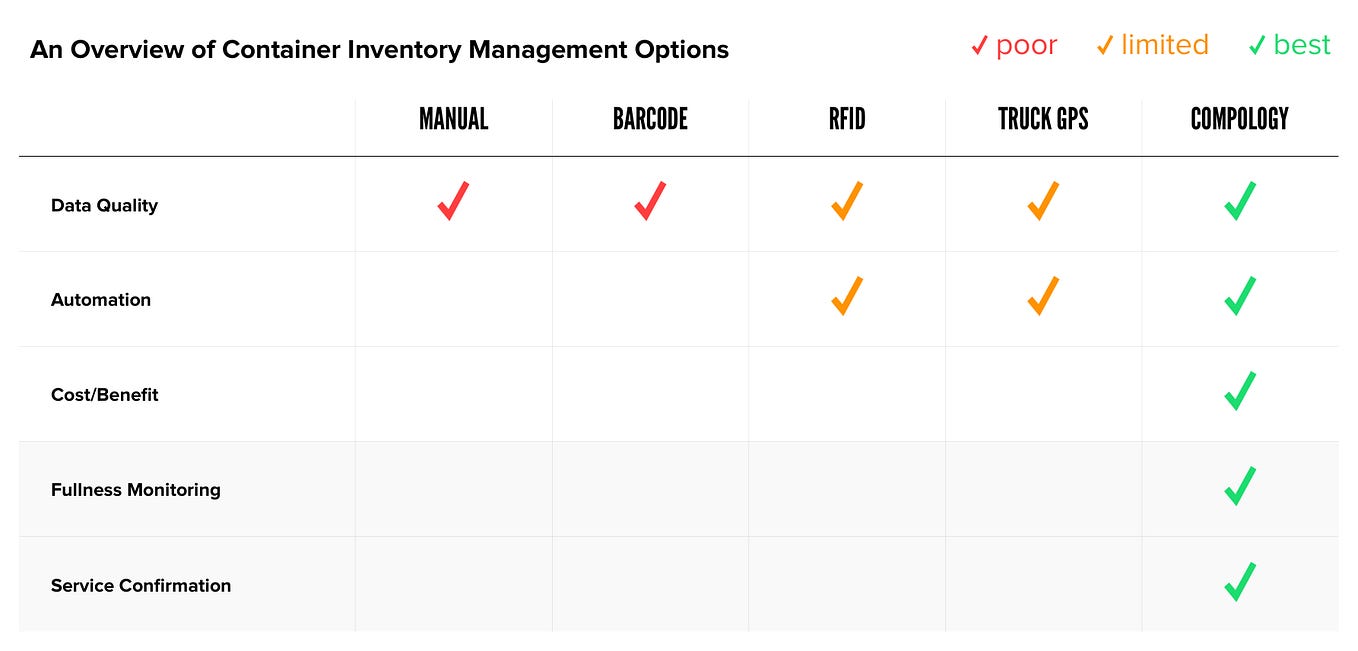Click the green Compology Cost/Benefit checkmark
Viewport: 1358px width, 651px height.
(x=1240, y=391)
